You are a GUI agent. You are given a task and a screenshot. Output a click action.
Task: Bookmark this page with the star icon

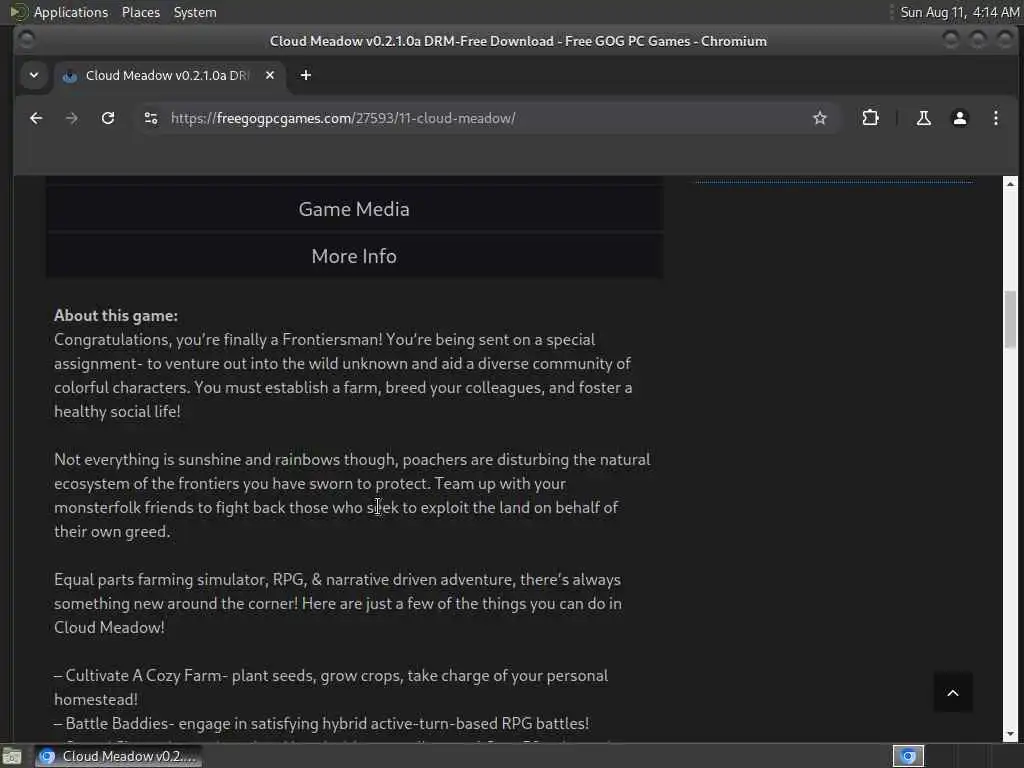click(x=820, y=118)
